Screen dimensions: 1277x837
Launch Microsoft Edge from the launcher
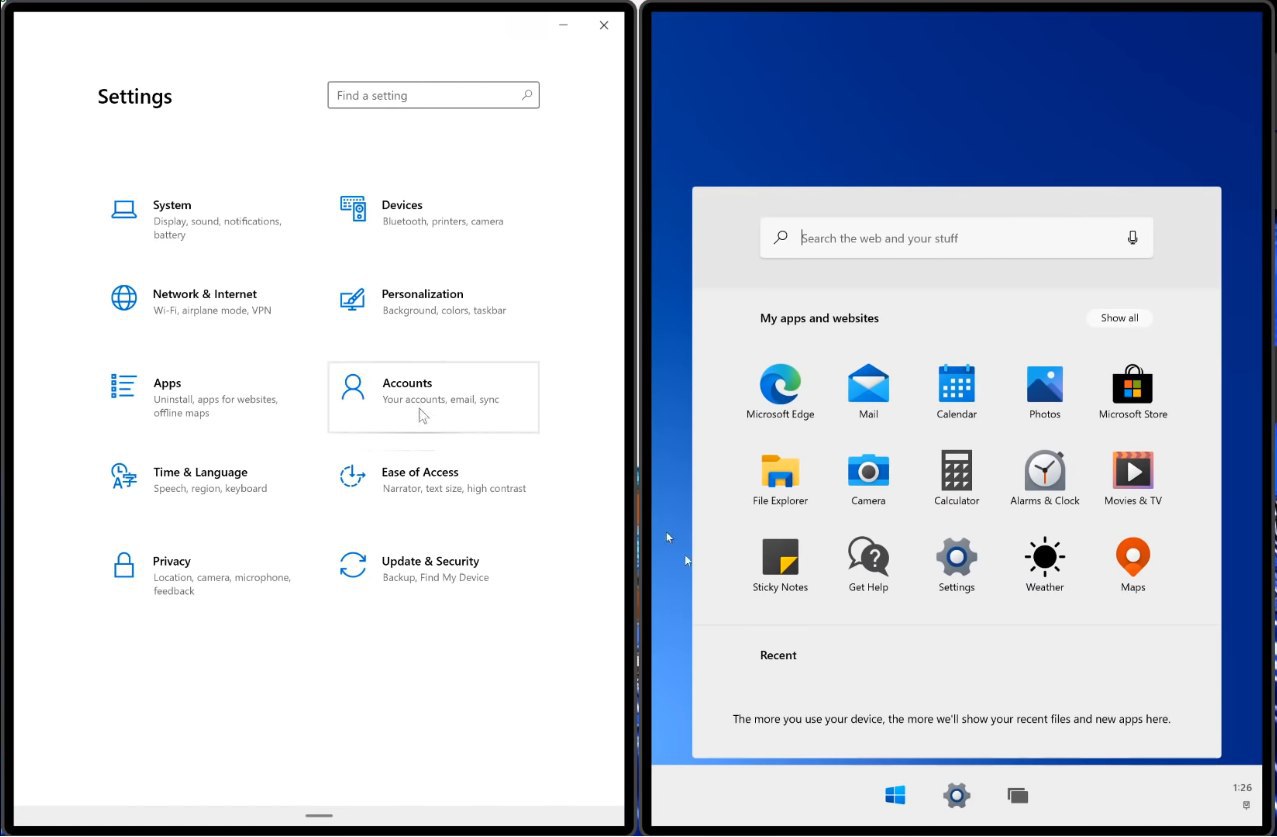pyautogui.click(x=780, y=391)
